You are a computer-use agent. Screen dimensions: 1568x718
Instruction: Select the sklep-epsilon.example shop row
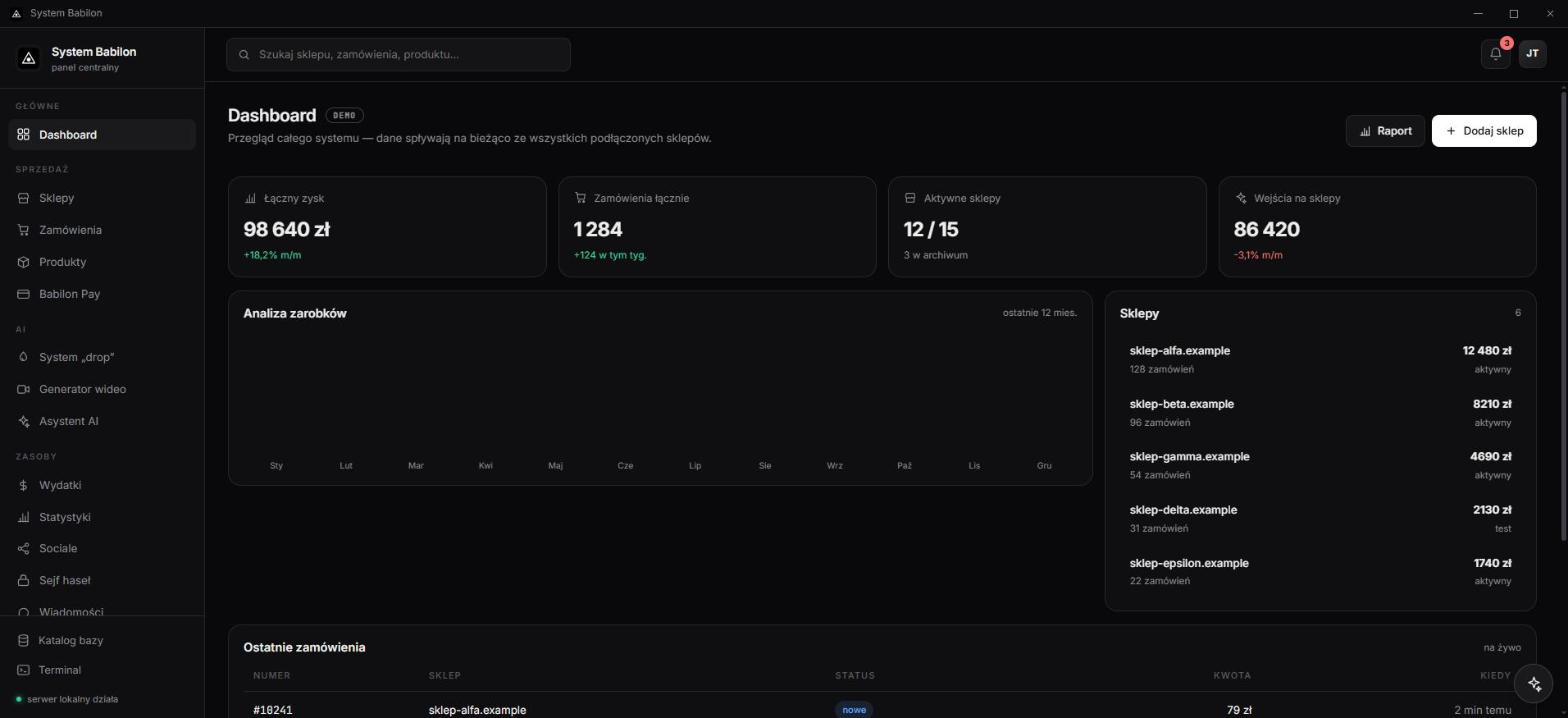(1320, 572)
